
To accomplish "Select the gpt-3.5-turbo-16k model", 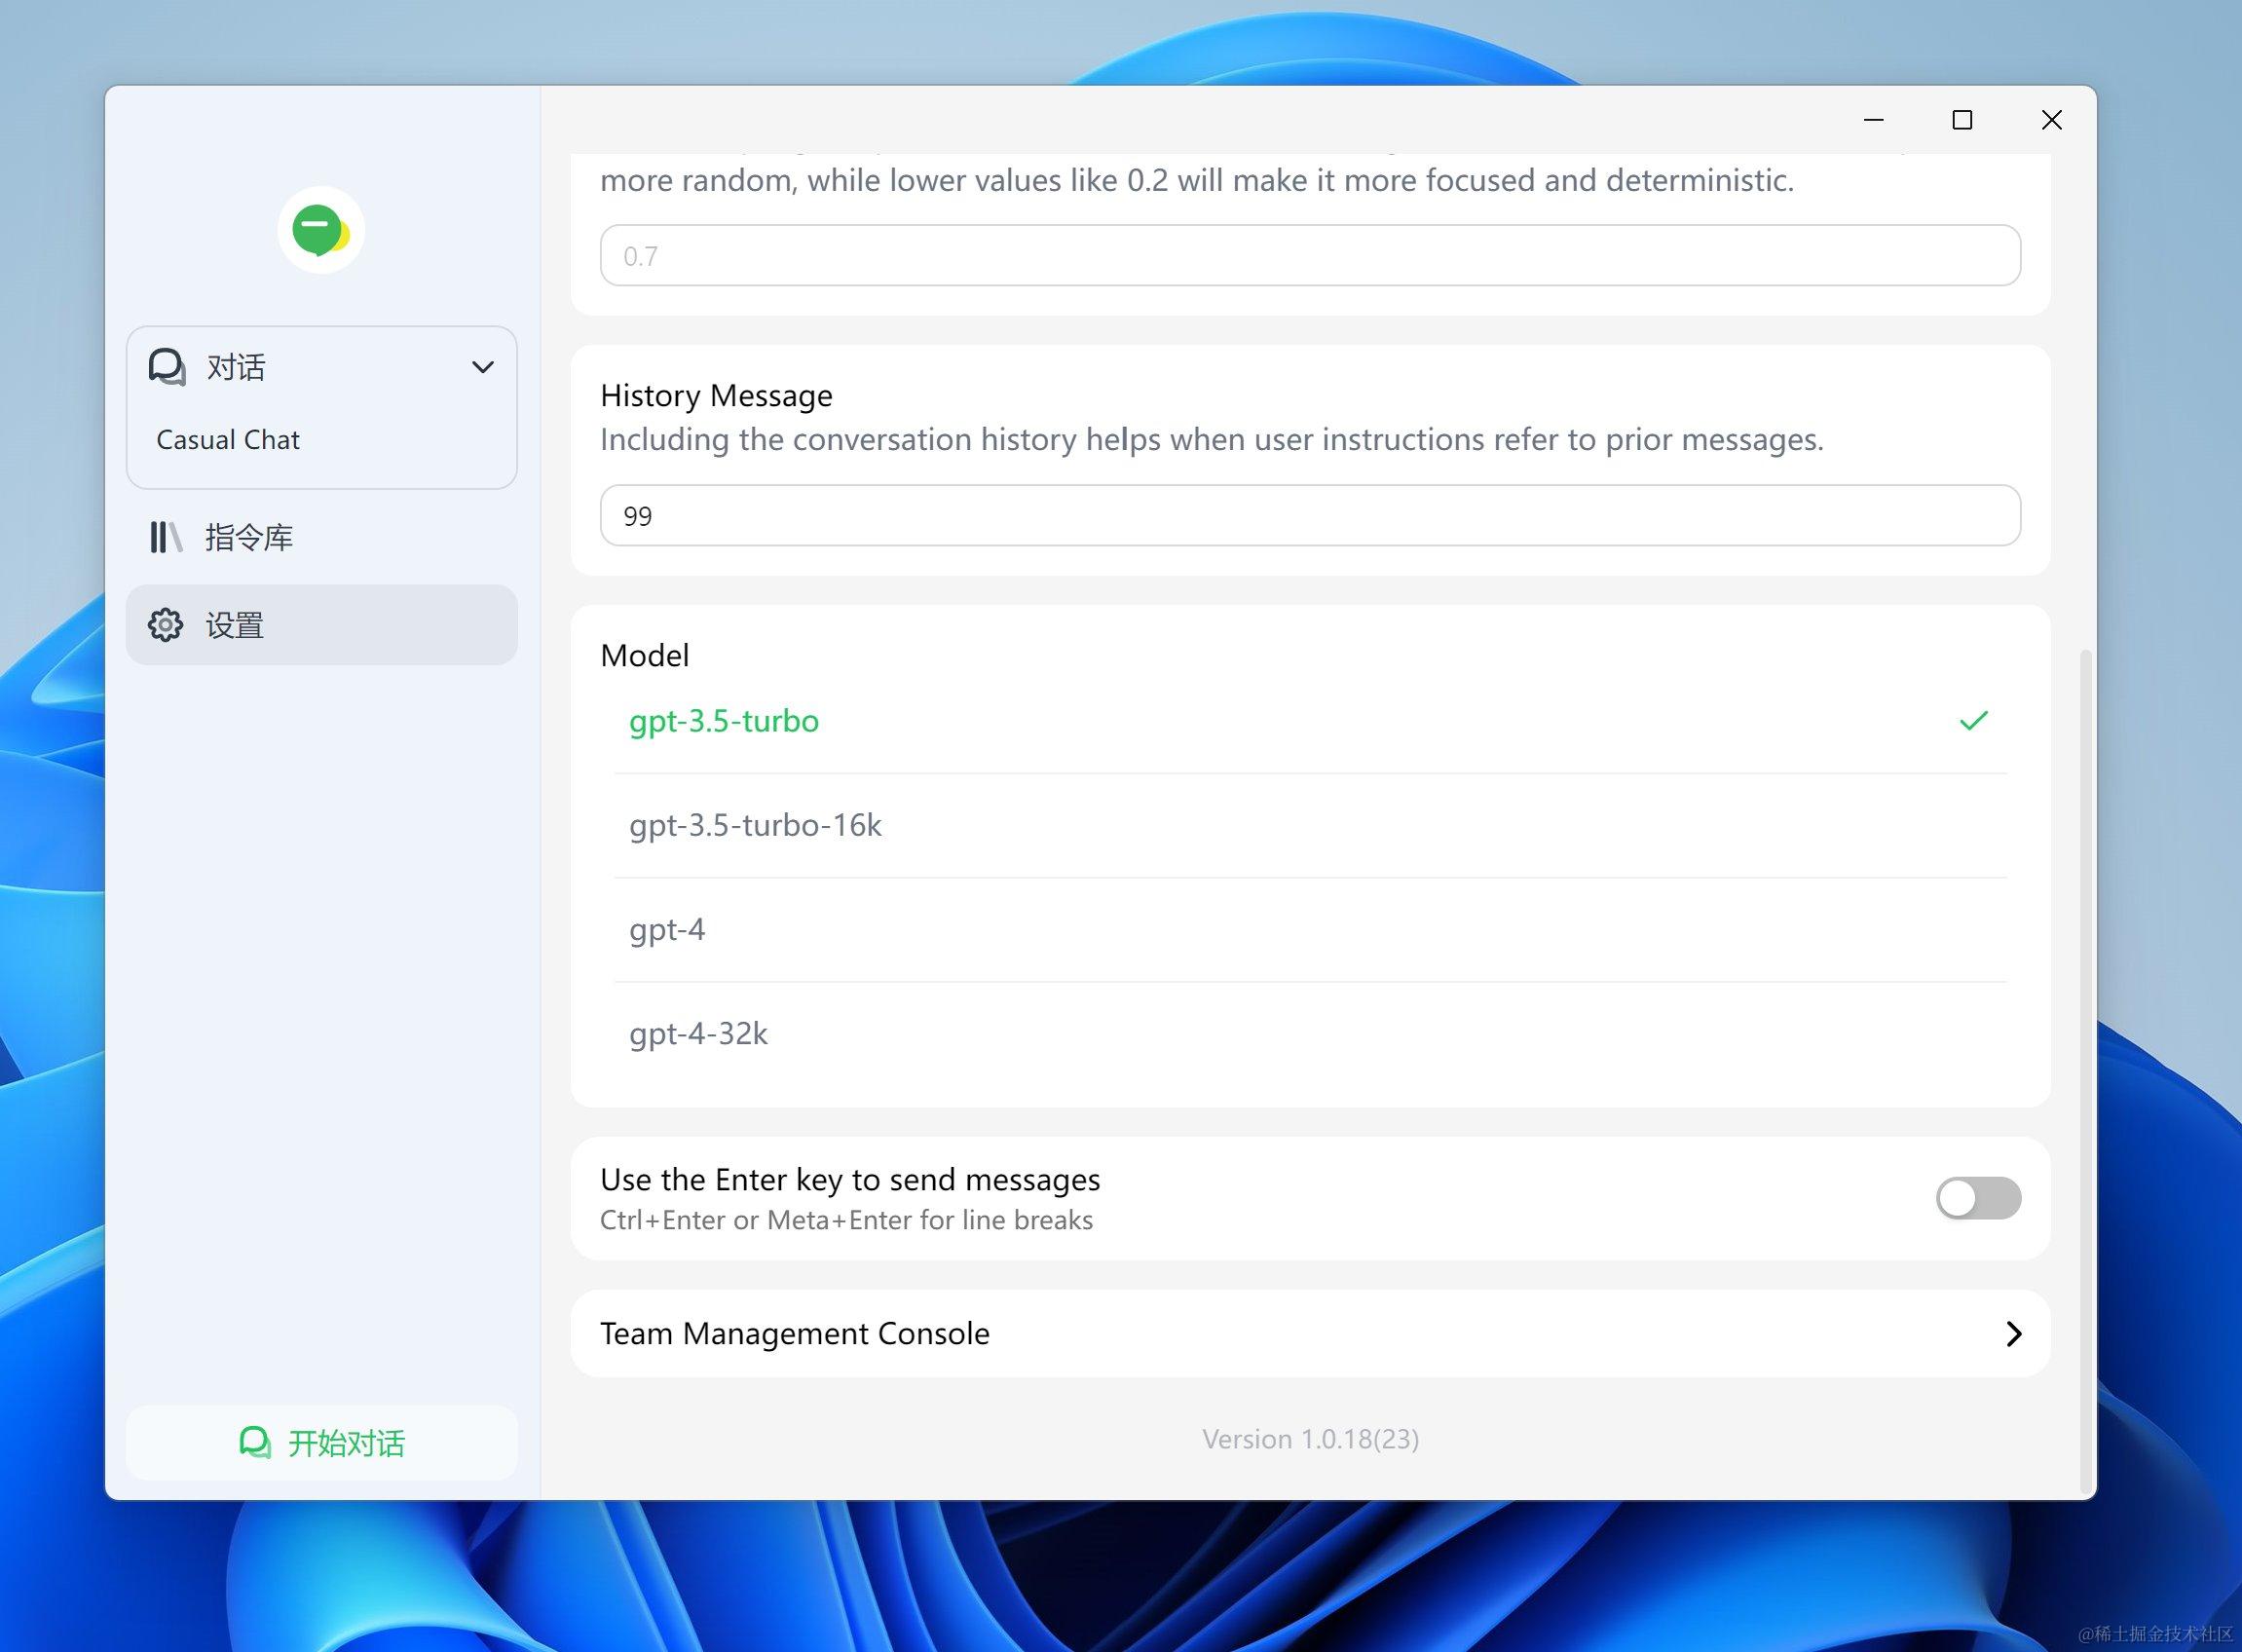I will (755, 825).
